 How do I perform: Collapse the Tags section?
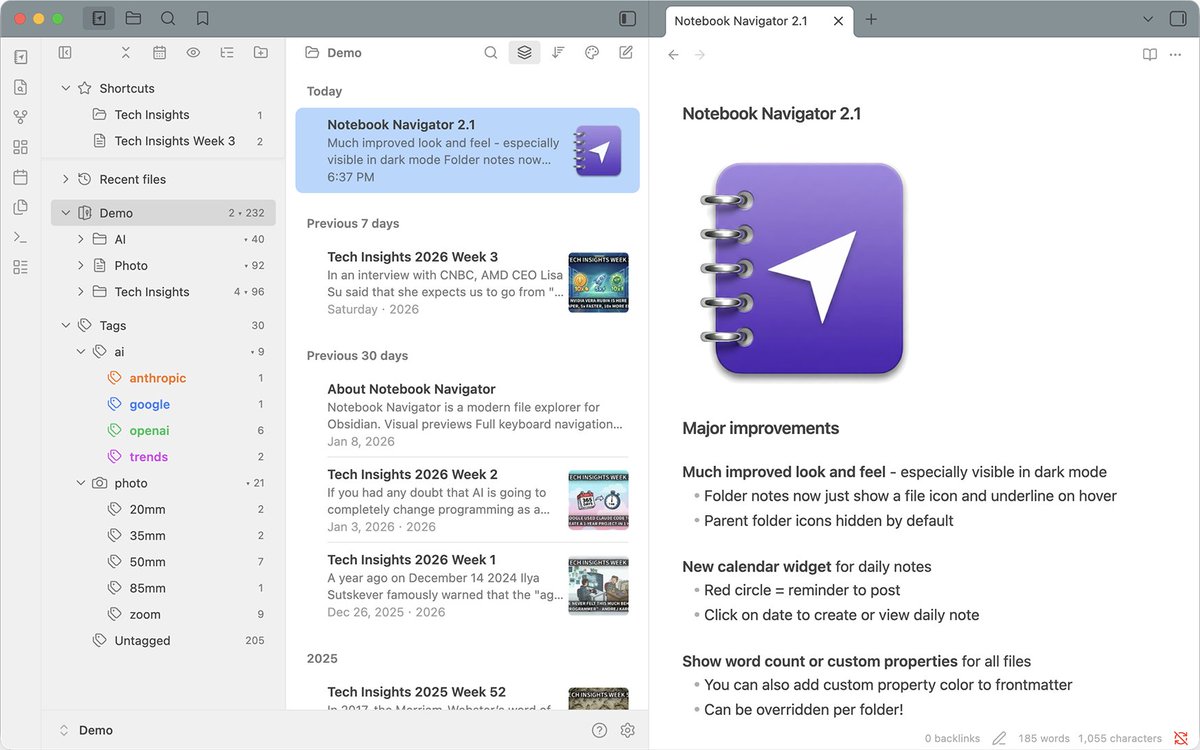tap(66, 325)
